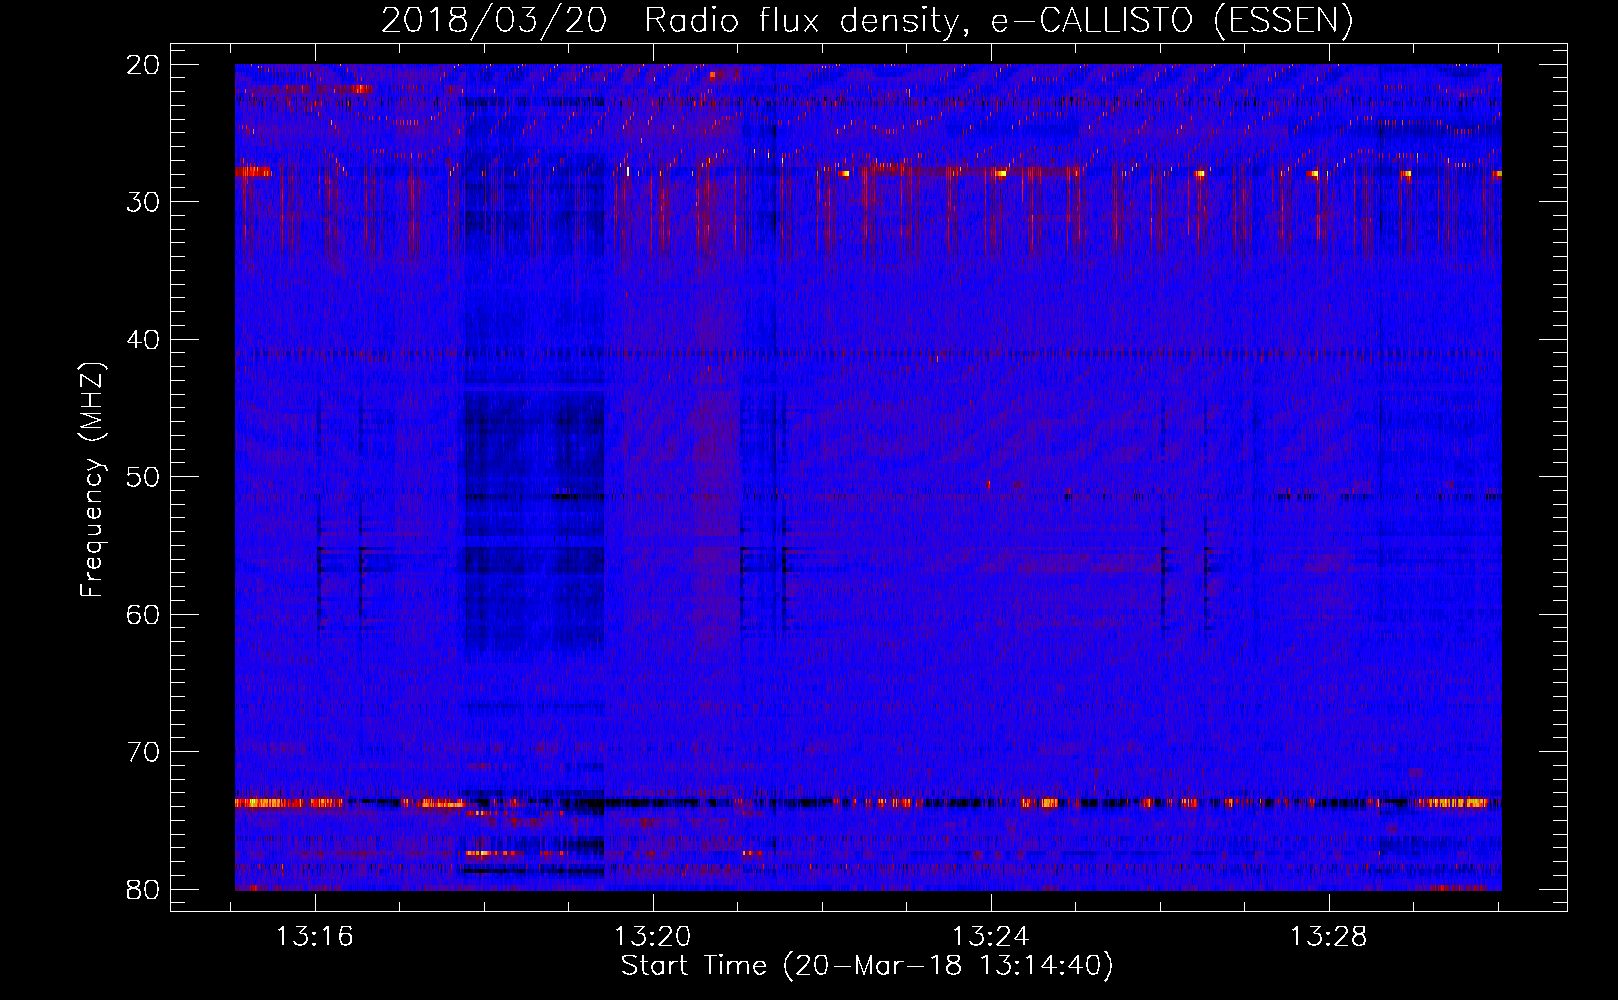The image size is (1618, 1000).
Task: Click the 80 MHz frequency tick label
Action: tap(143, 889)
